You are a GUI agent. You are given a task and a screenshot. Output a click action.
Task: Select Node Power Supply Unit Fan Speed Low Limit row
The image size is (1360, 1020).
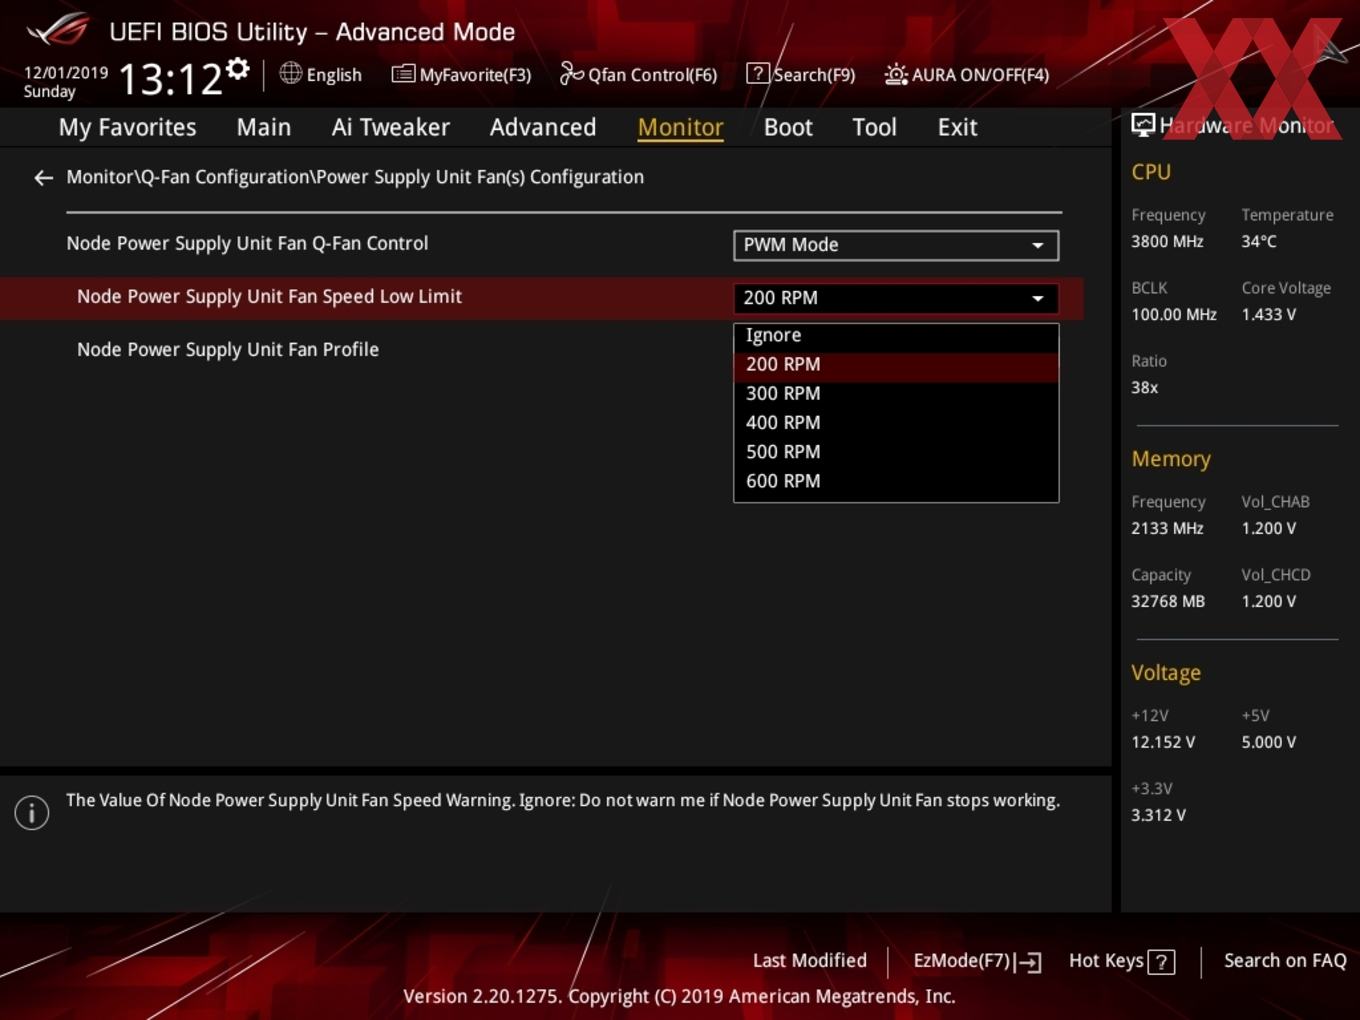point(541,298)
